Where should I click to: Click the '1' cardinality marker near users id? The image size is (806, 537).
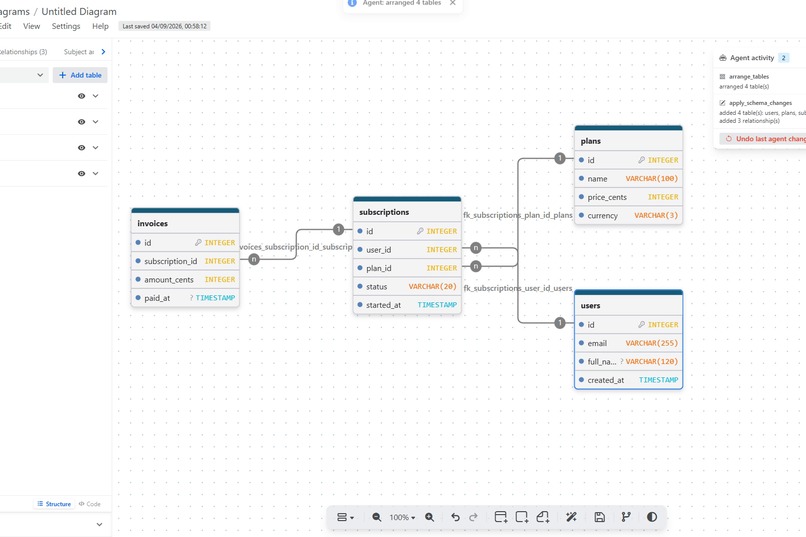click(x=560, y=323)
